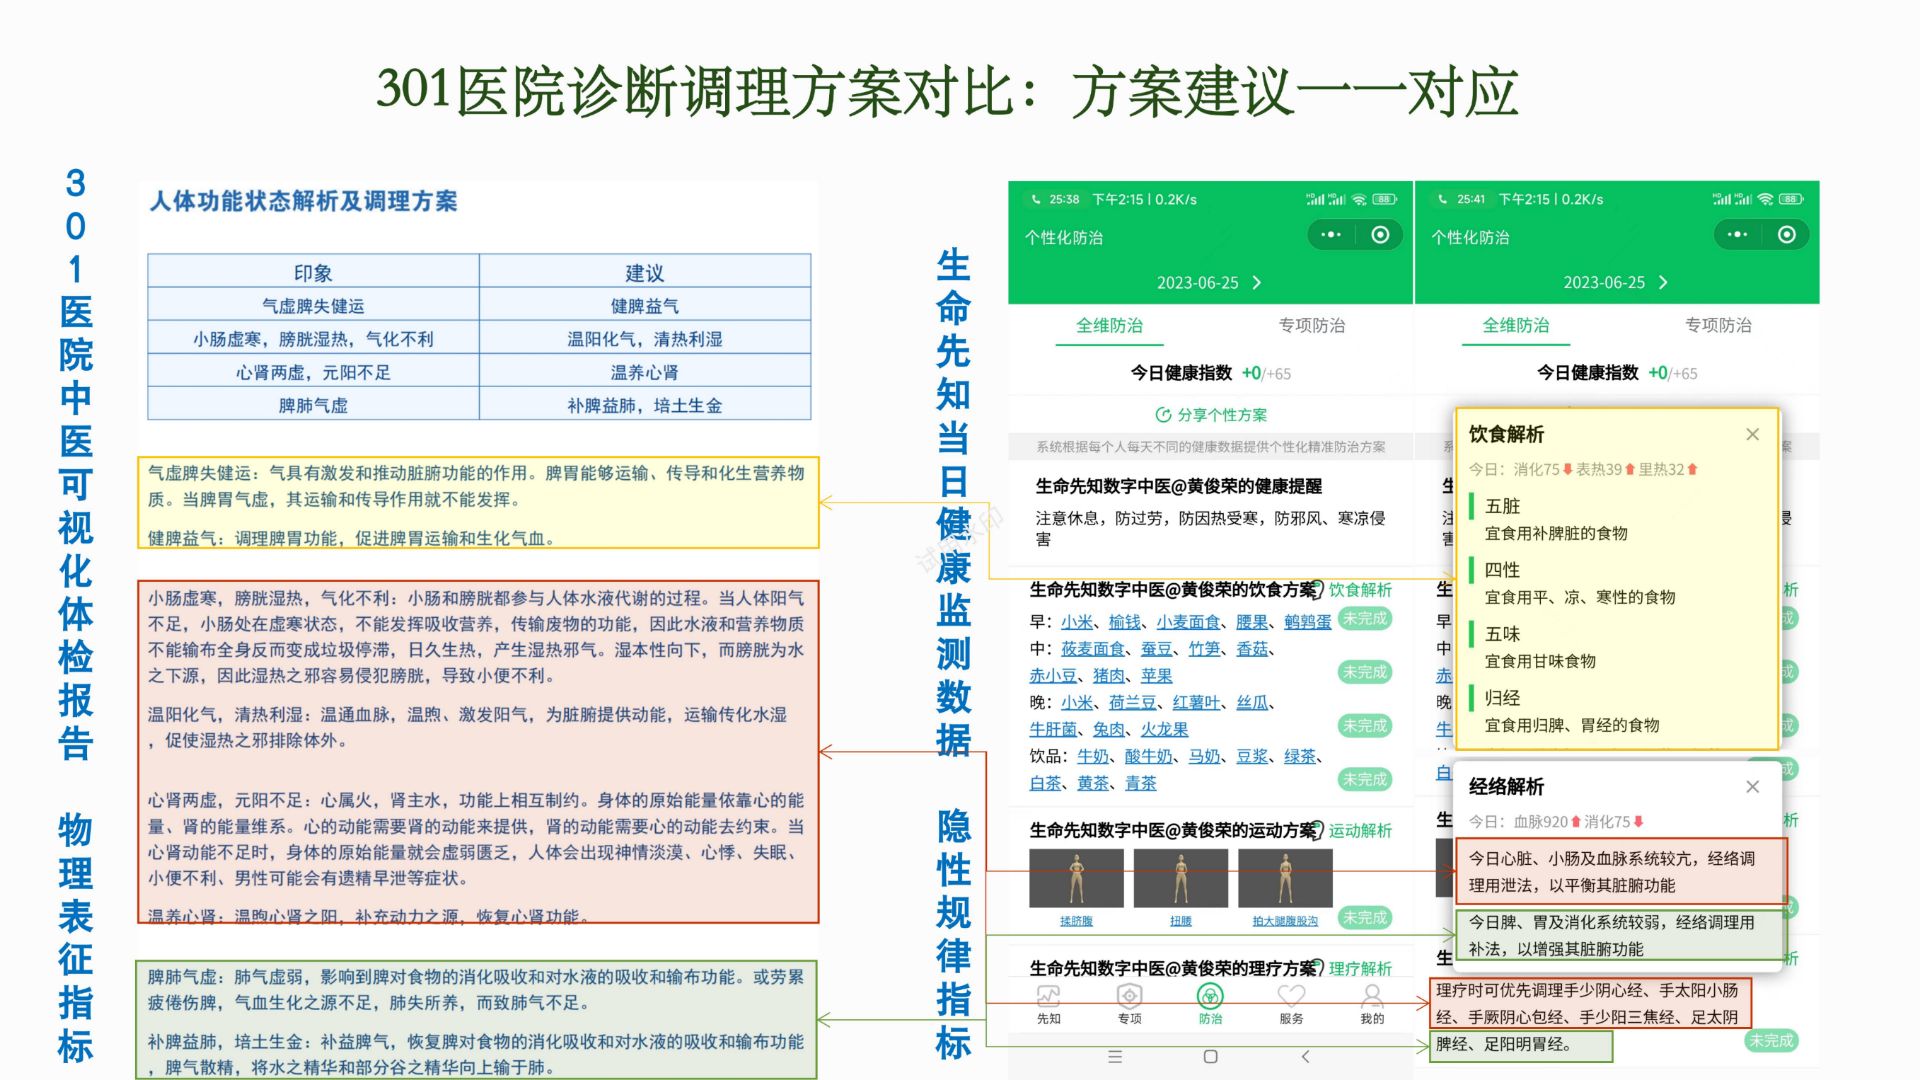
Task: Expand date 2023-06-25 chevron on right phone
Action: [1663, 283]
